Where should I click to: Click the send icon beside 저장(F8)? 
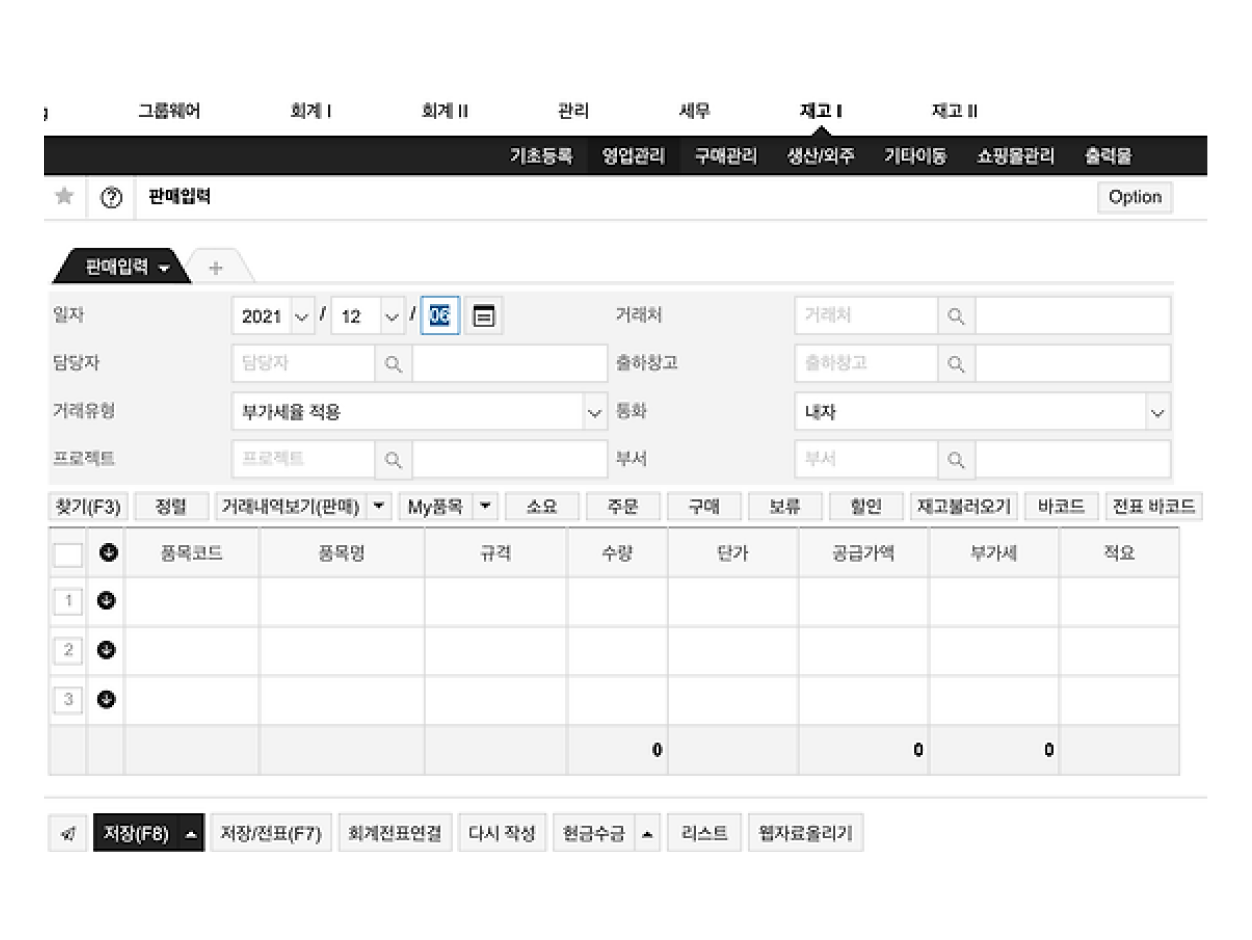coord(68,834)
